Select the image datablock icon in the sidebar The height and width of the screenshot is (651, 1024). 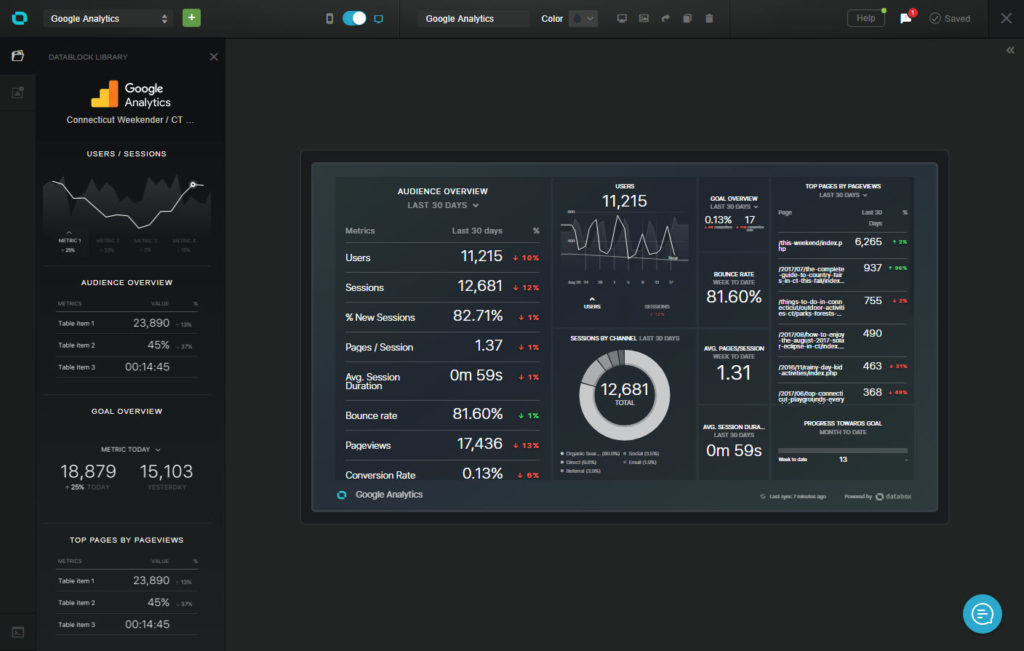click(x=15, y=92)
